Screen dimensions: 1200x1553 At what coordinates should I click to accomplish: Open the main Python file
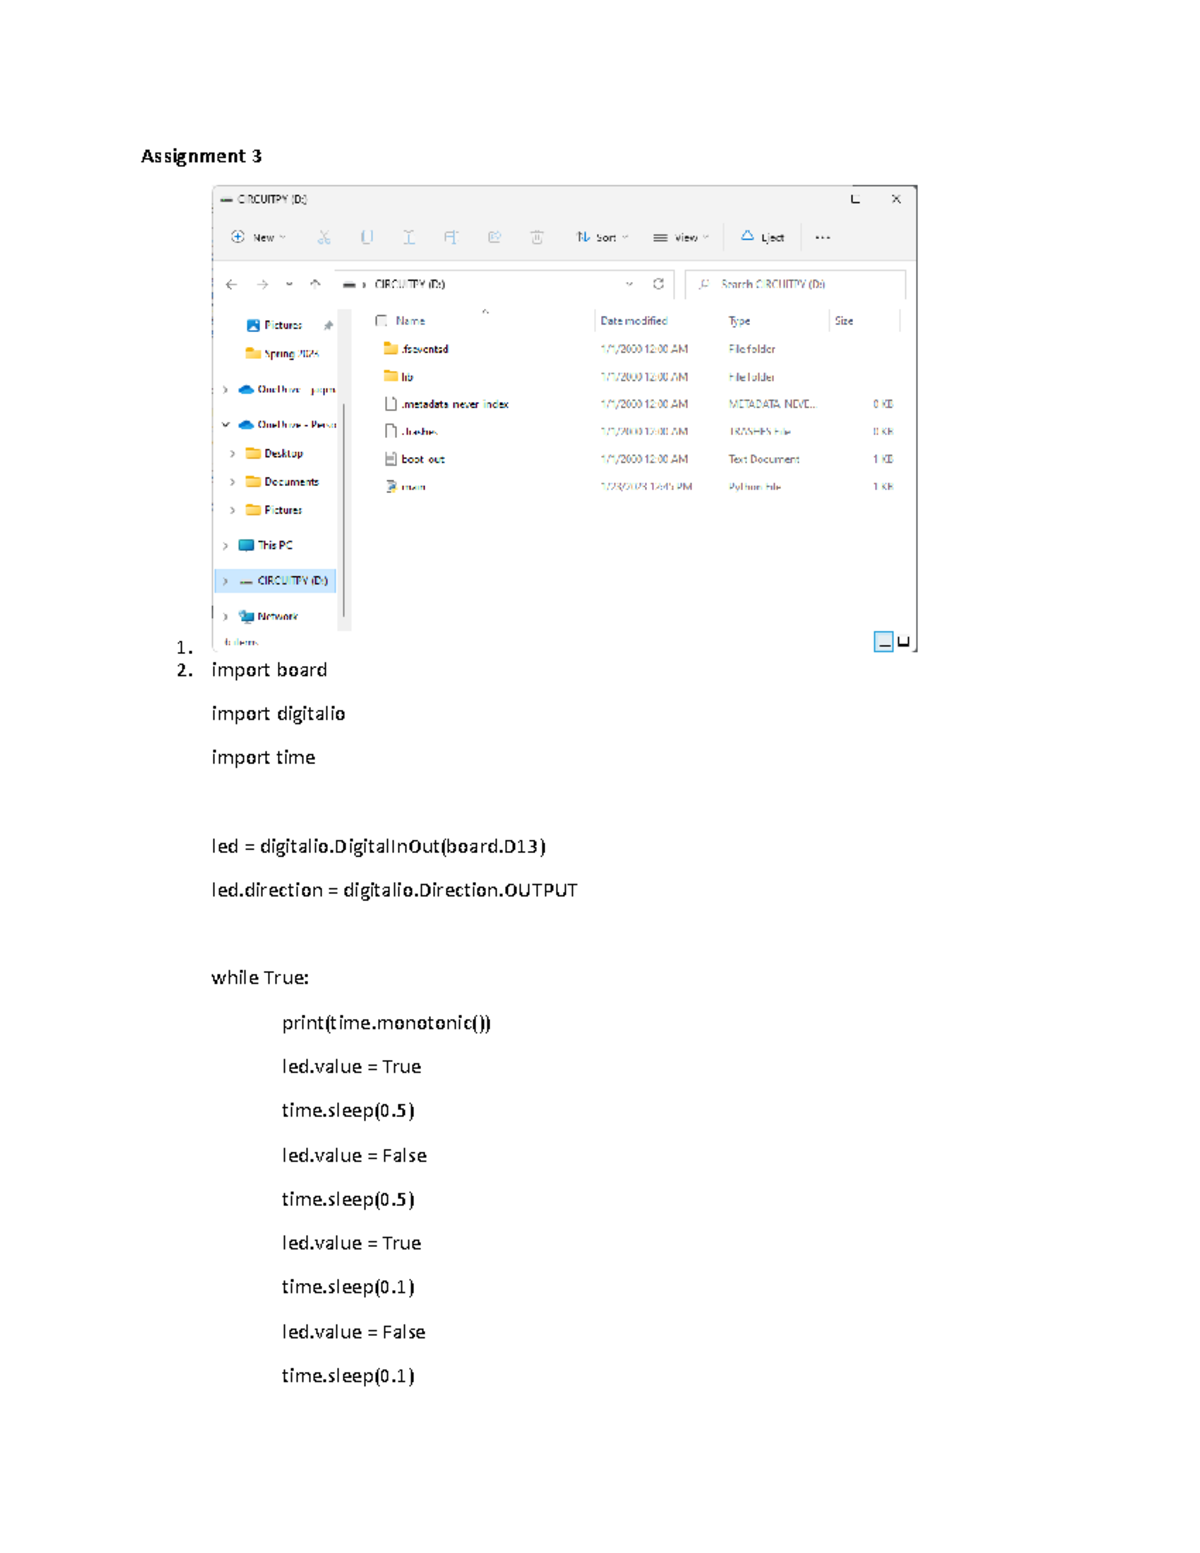(413, 487)
